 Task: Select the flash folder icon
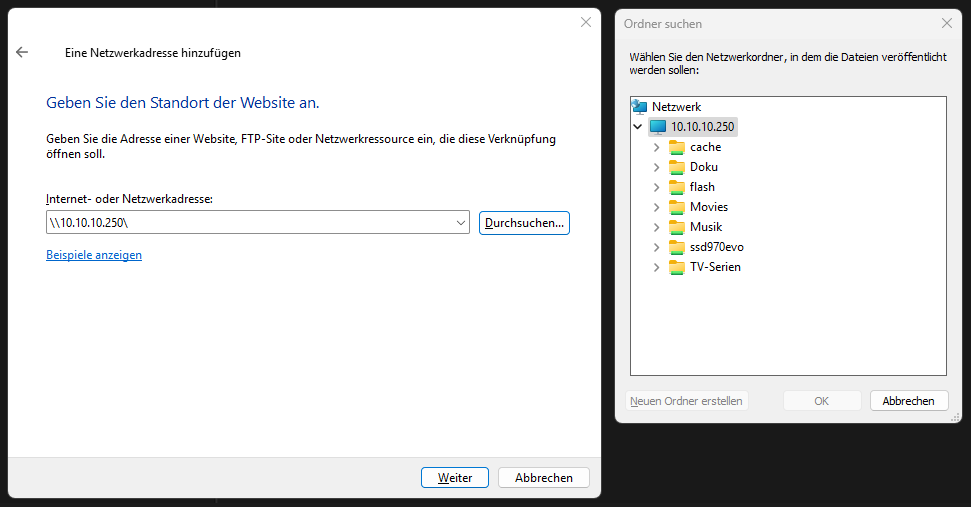677,187
